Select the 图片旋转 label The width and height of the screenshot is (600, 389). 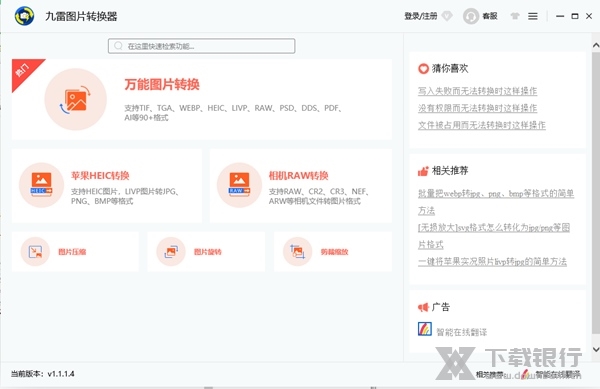207,252
